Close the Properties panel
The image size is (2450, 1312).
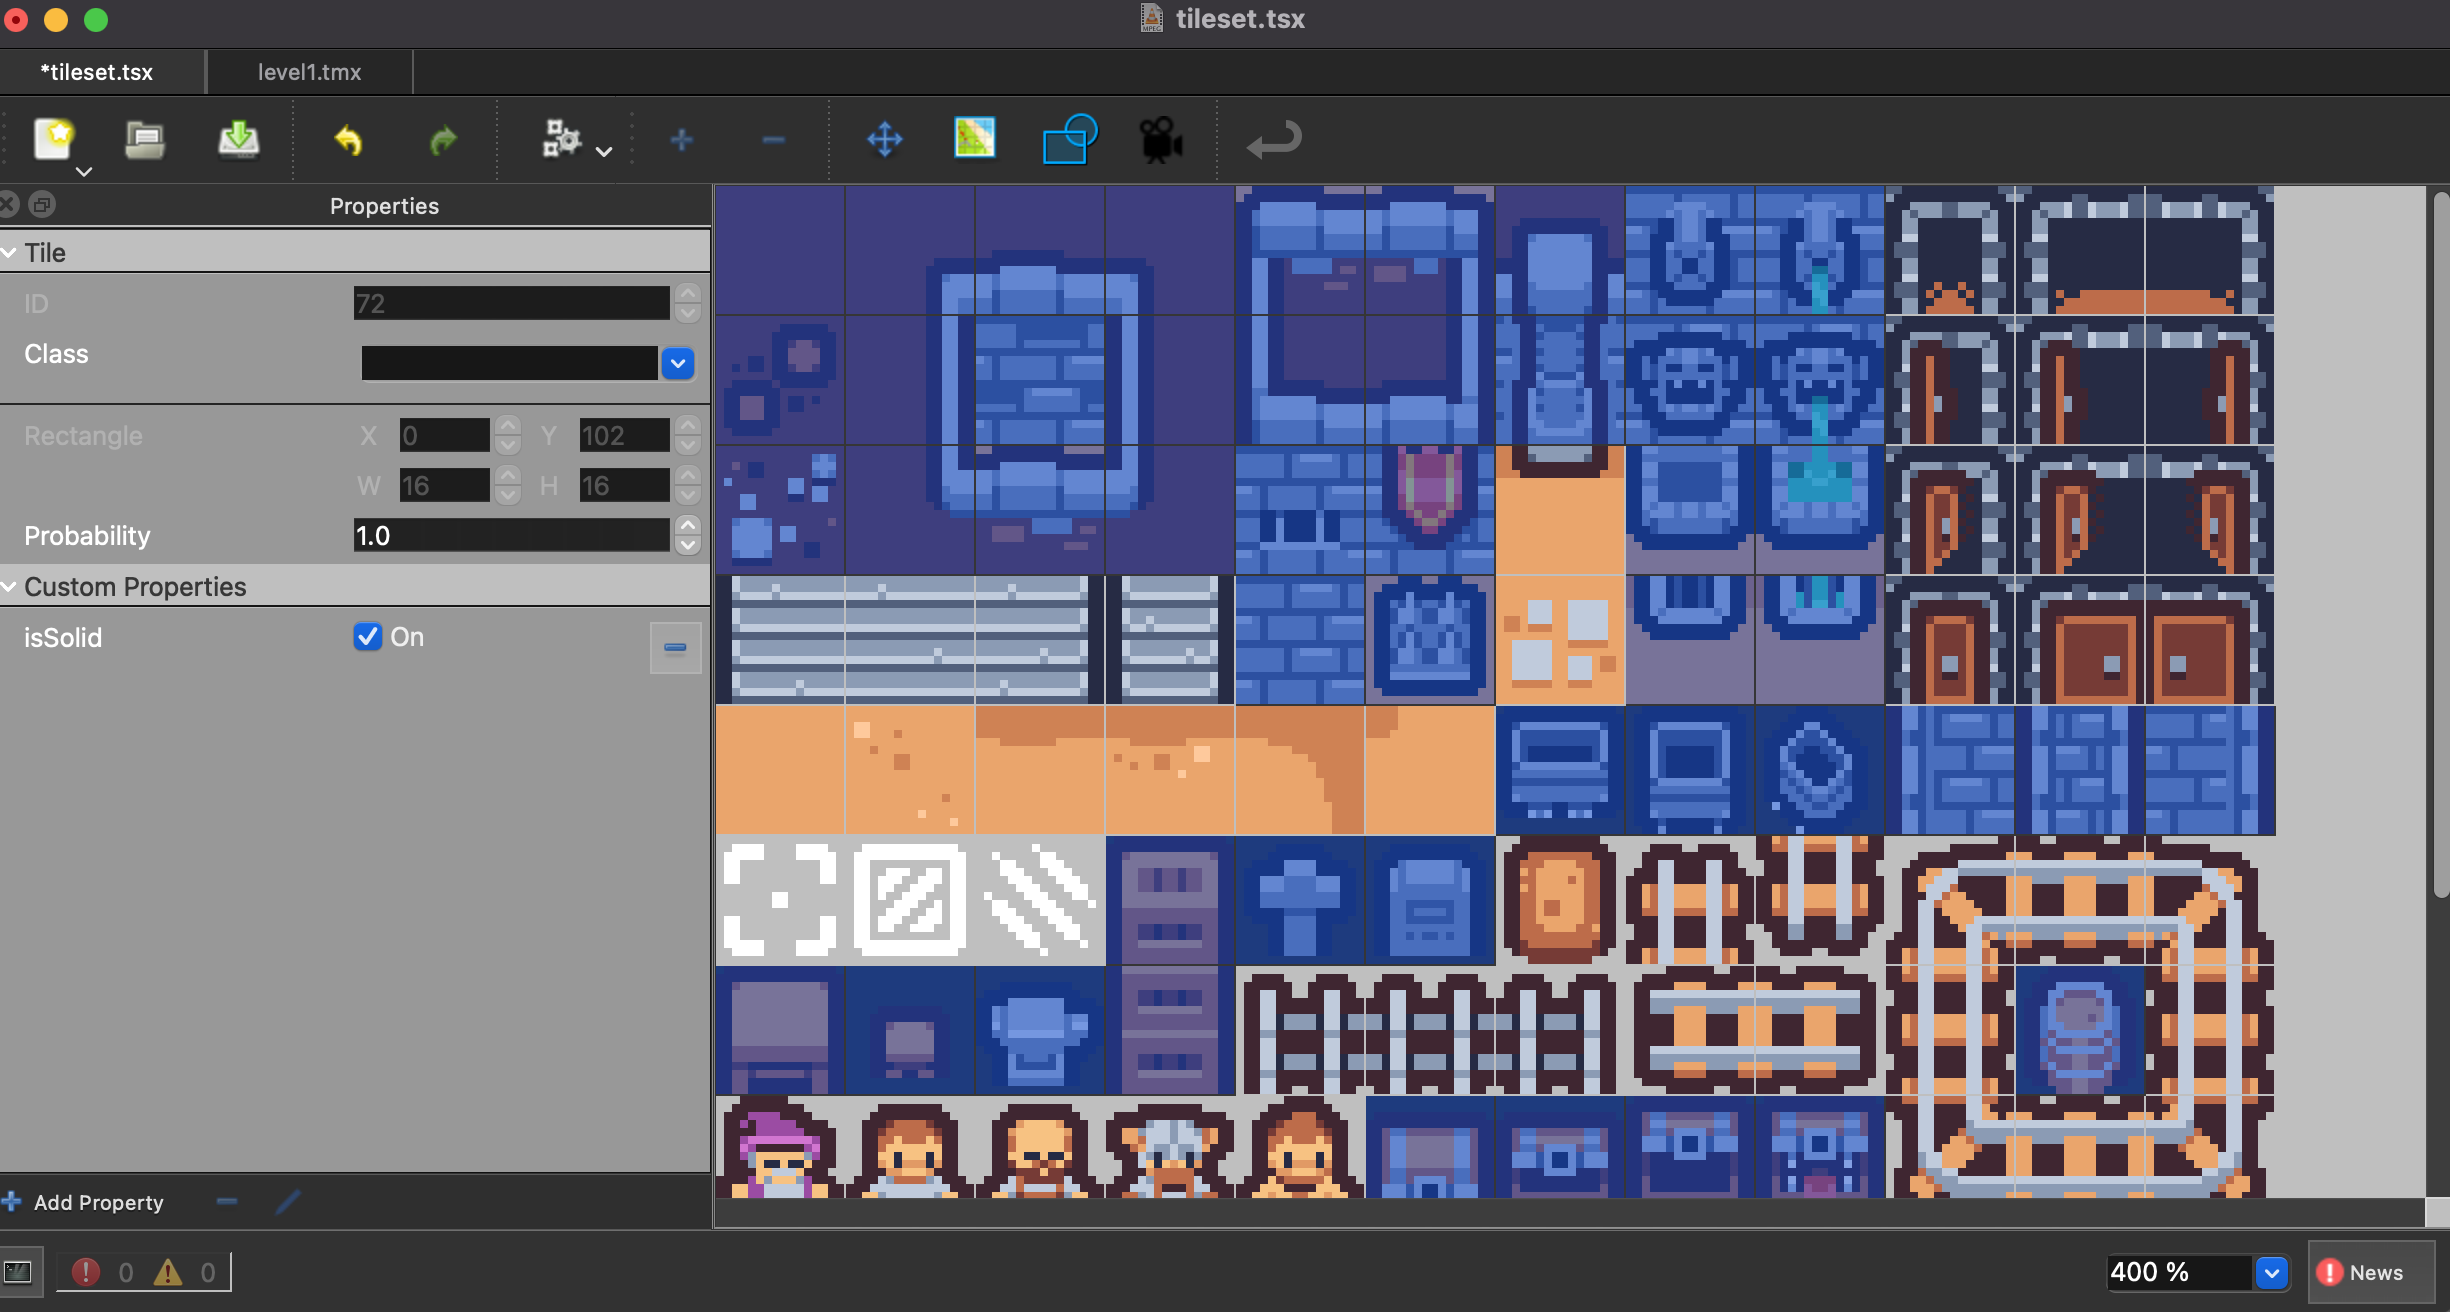tap(9, 205)
